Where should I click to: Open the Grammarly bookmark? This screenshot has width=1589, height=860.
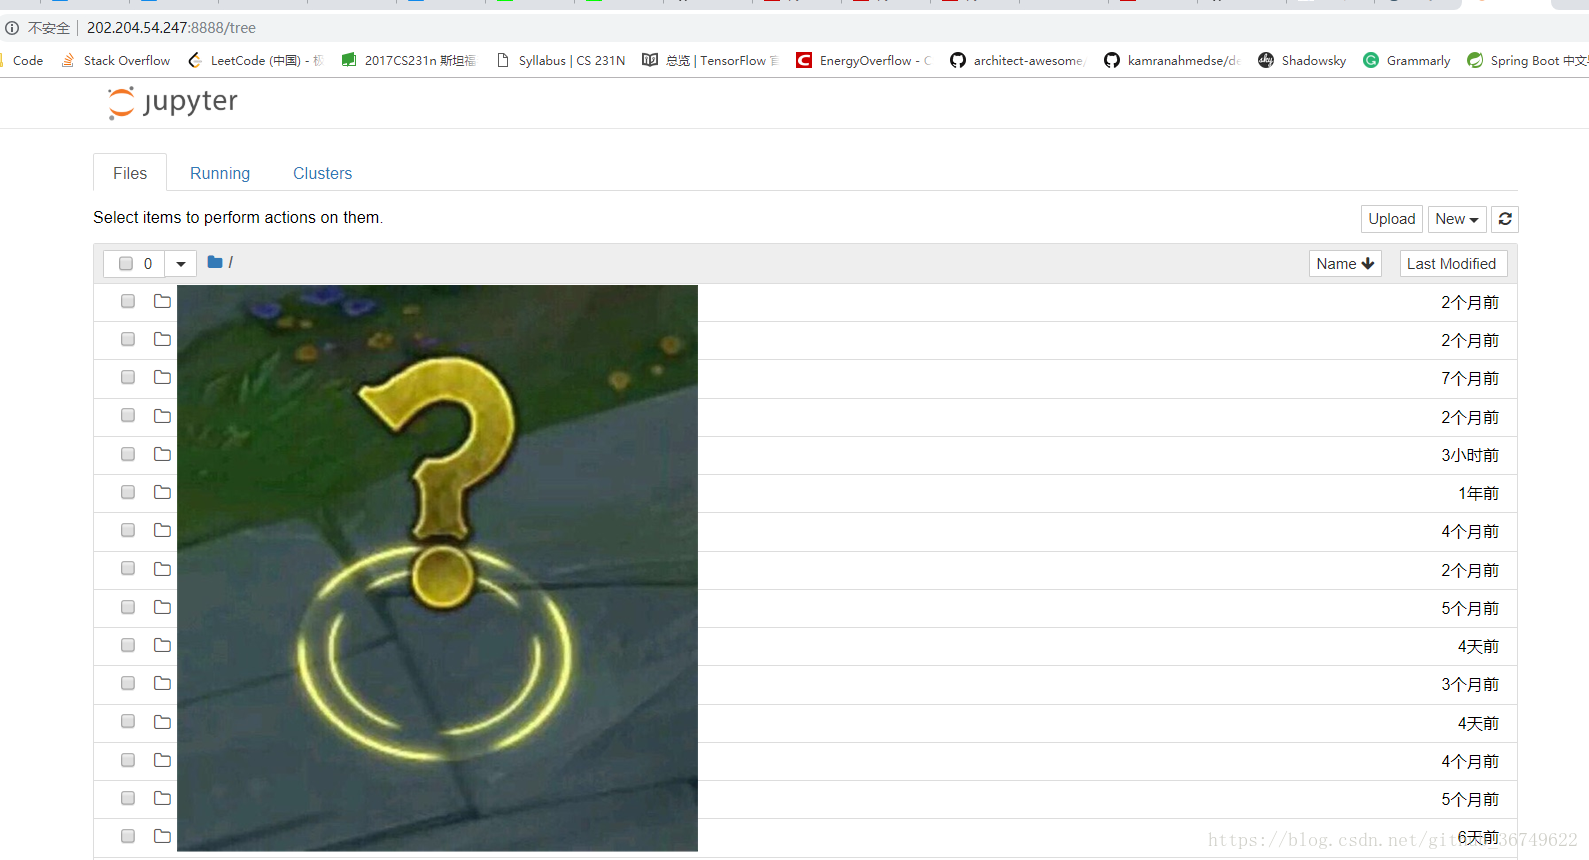pos(1407,60)
